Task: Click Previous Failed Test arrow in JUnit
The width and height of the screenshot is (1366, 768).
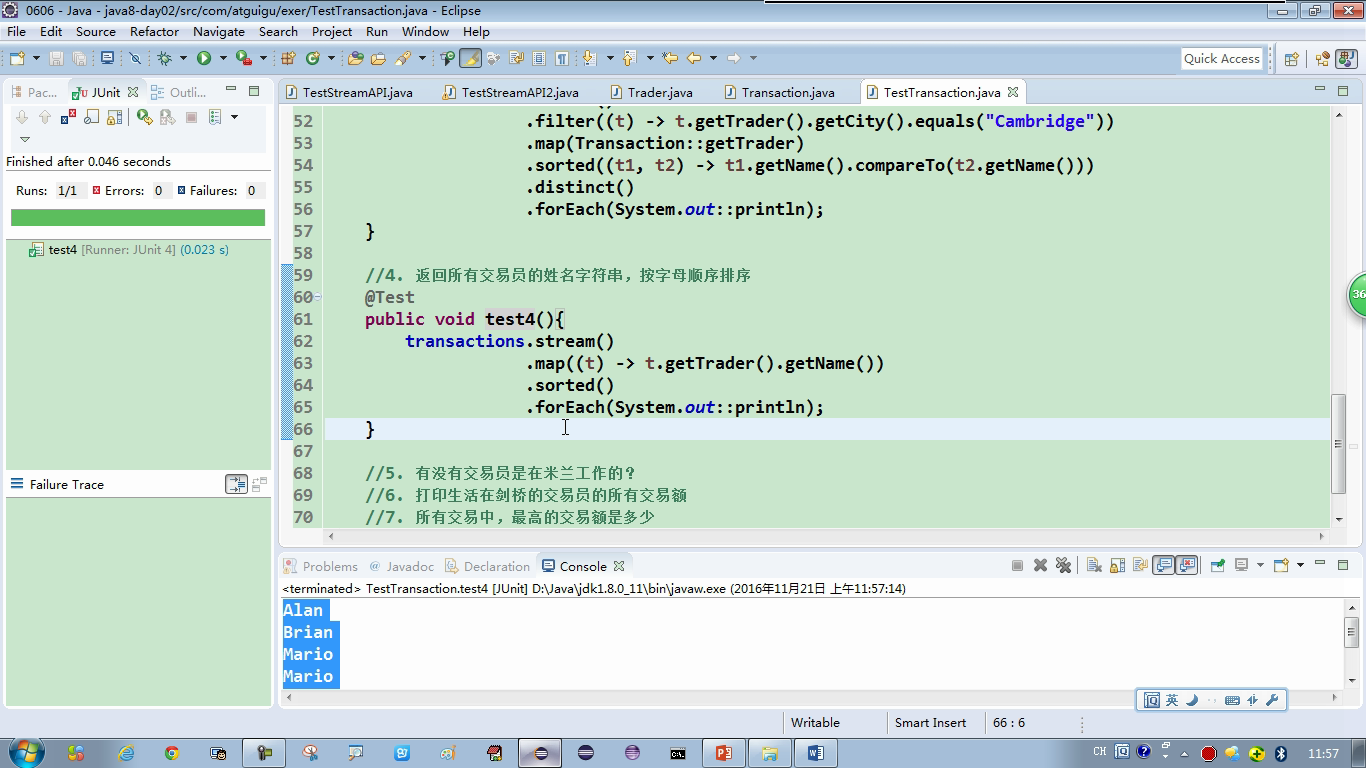Action: tap(45, 117)
